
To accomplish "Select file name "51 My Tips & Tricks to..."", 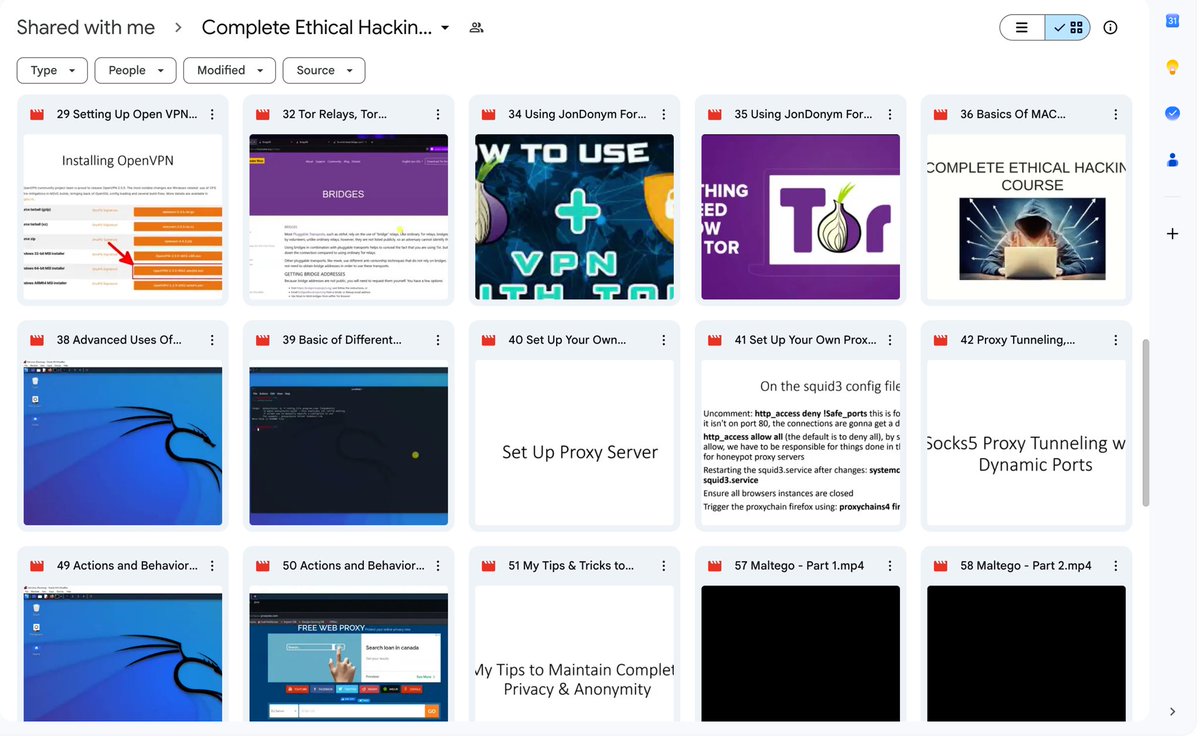I will 571,566.
